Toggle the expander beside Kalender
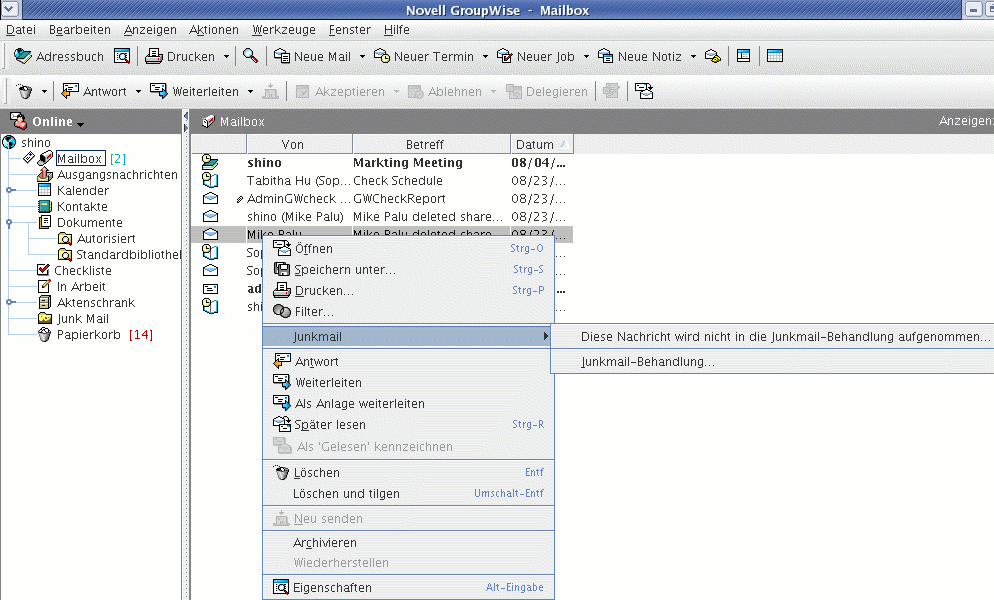The width and height of the screenshot is (994, 600). coord(10,190)
